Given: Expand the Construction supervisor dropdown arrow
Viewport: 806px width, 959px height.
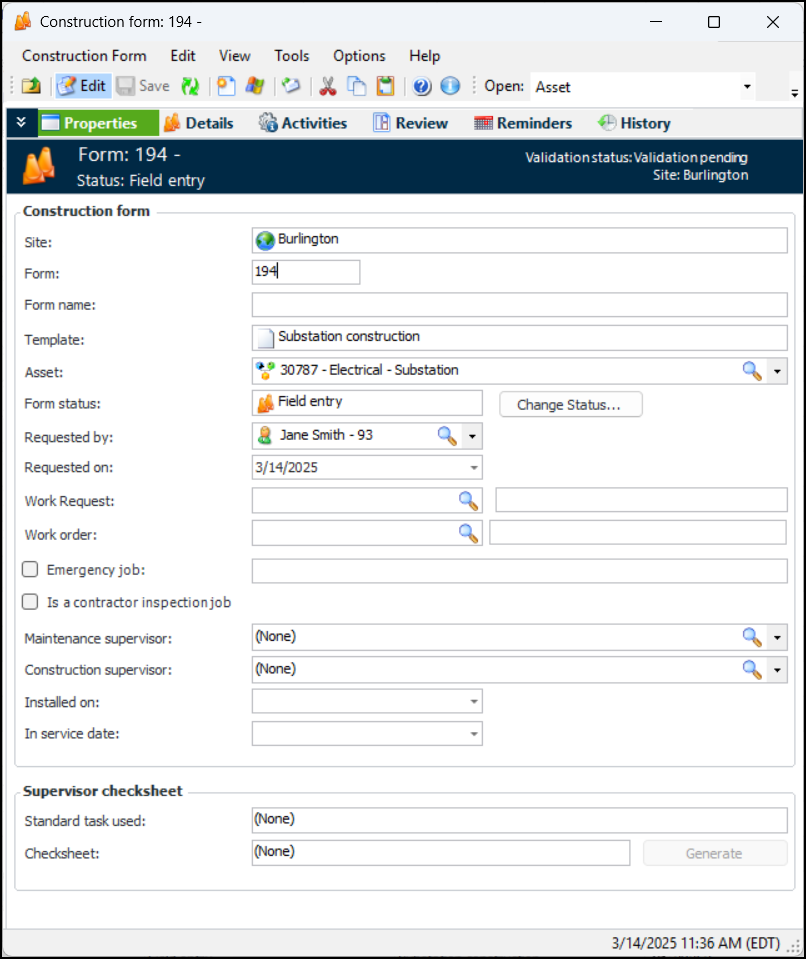Looking at the screenshot, I should click(x=777, y=670).
